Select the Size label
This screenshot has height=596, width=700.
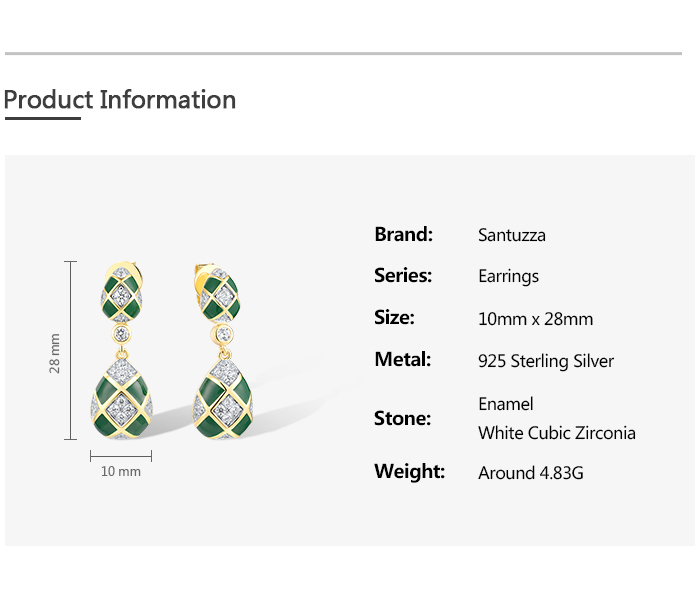(x=394, y=318)
